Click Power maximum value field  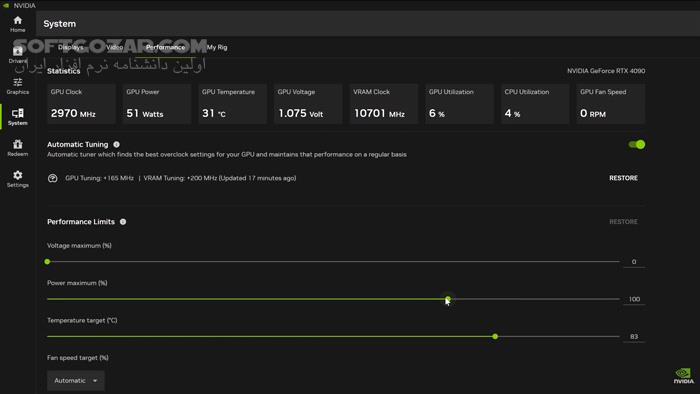[x=634, y=299]
